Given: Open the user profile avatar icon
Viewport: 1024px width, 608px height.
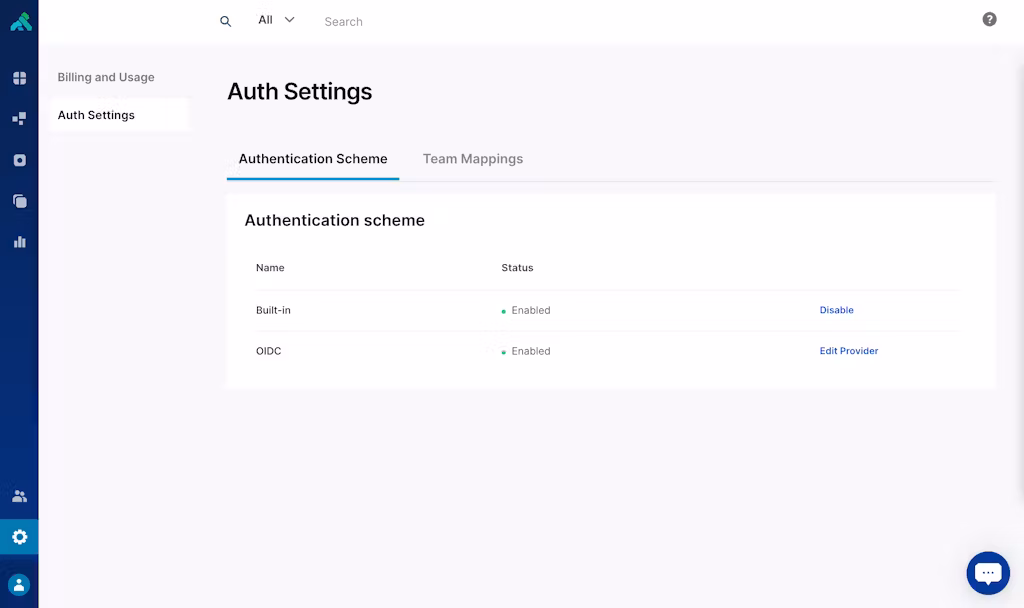Looking at the screenshot, I should click(19, 585).
